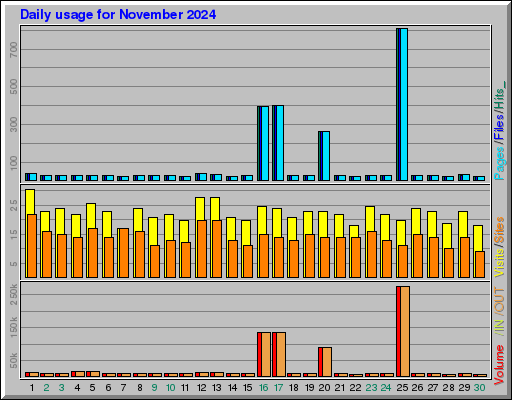Click day label '6' on x-axis
512x400 pixels.
click(x=108, y=388)
